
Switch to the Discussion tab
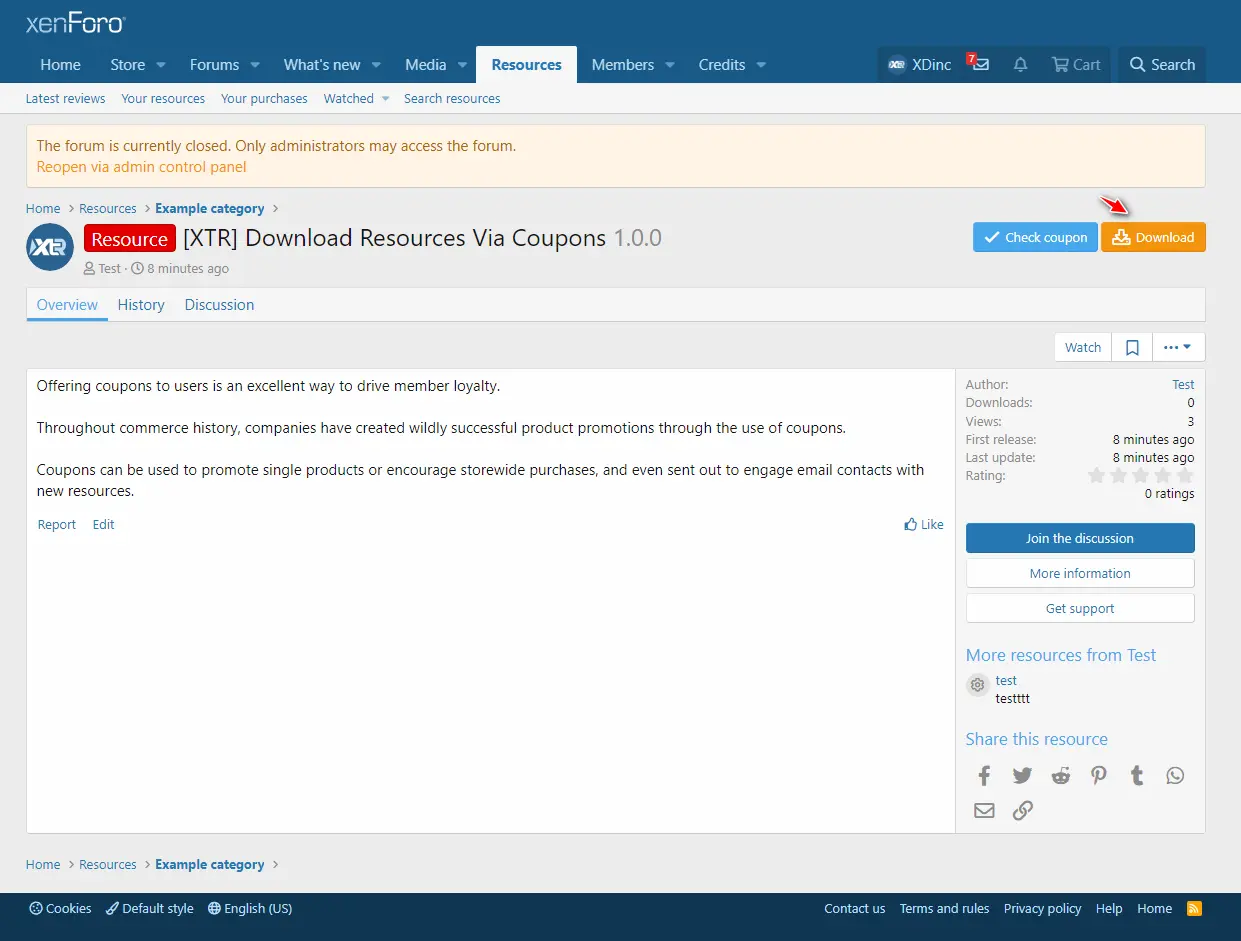coord(219,305)
